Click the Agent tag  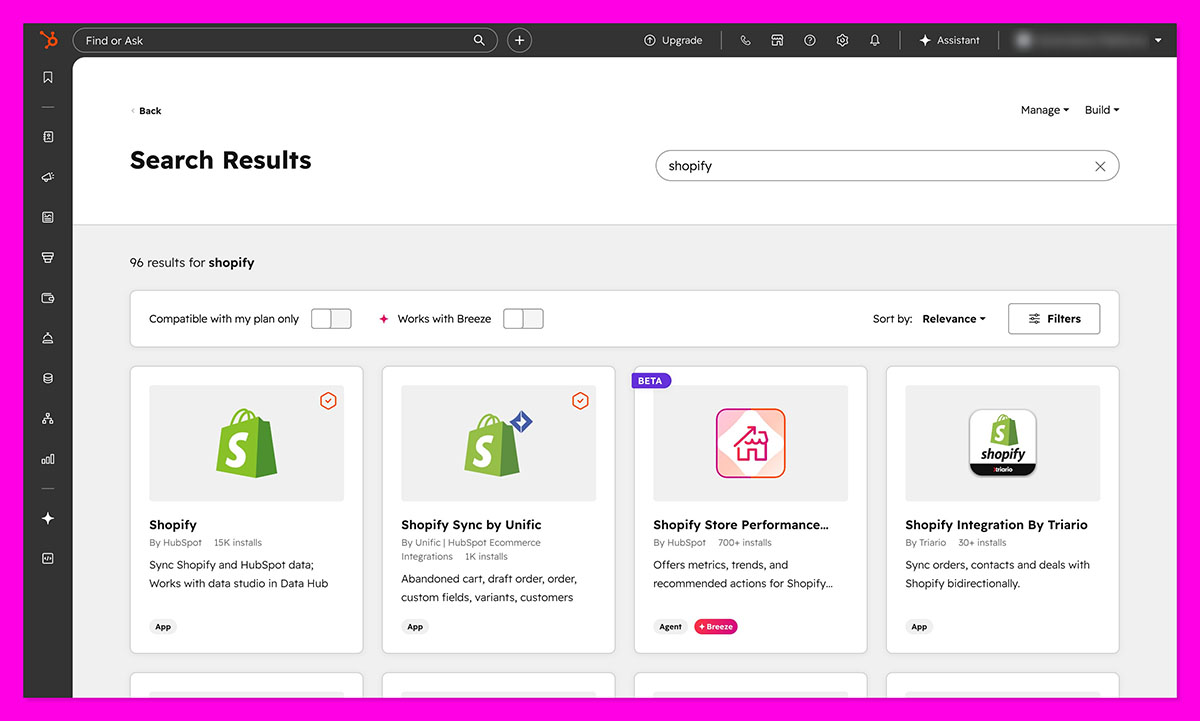click(670, 627)
